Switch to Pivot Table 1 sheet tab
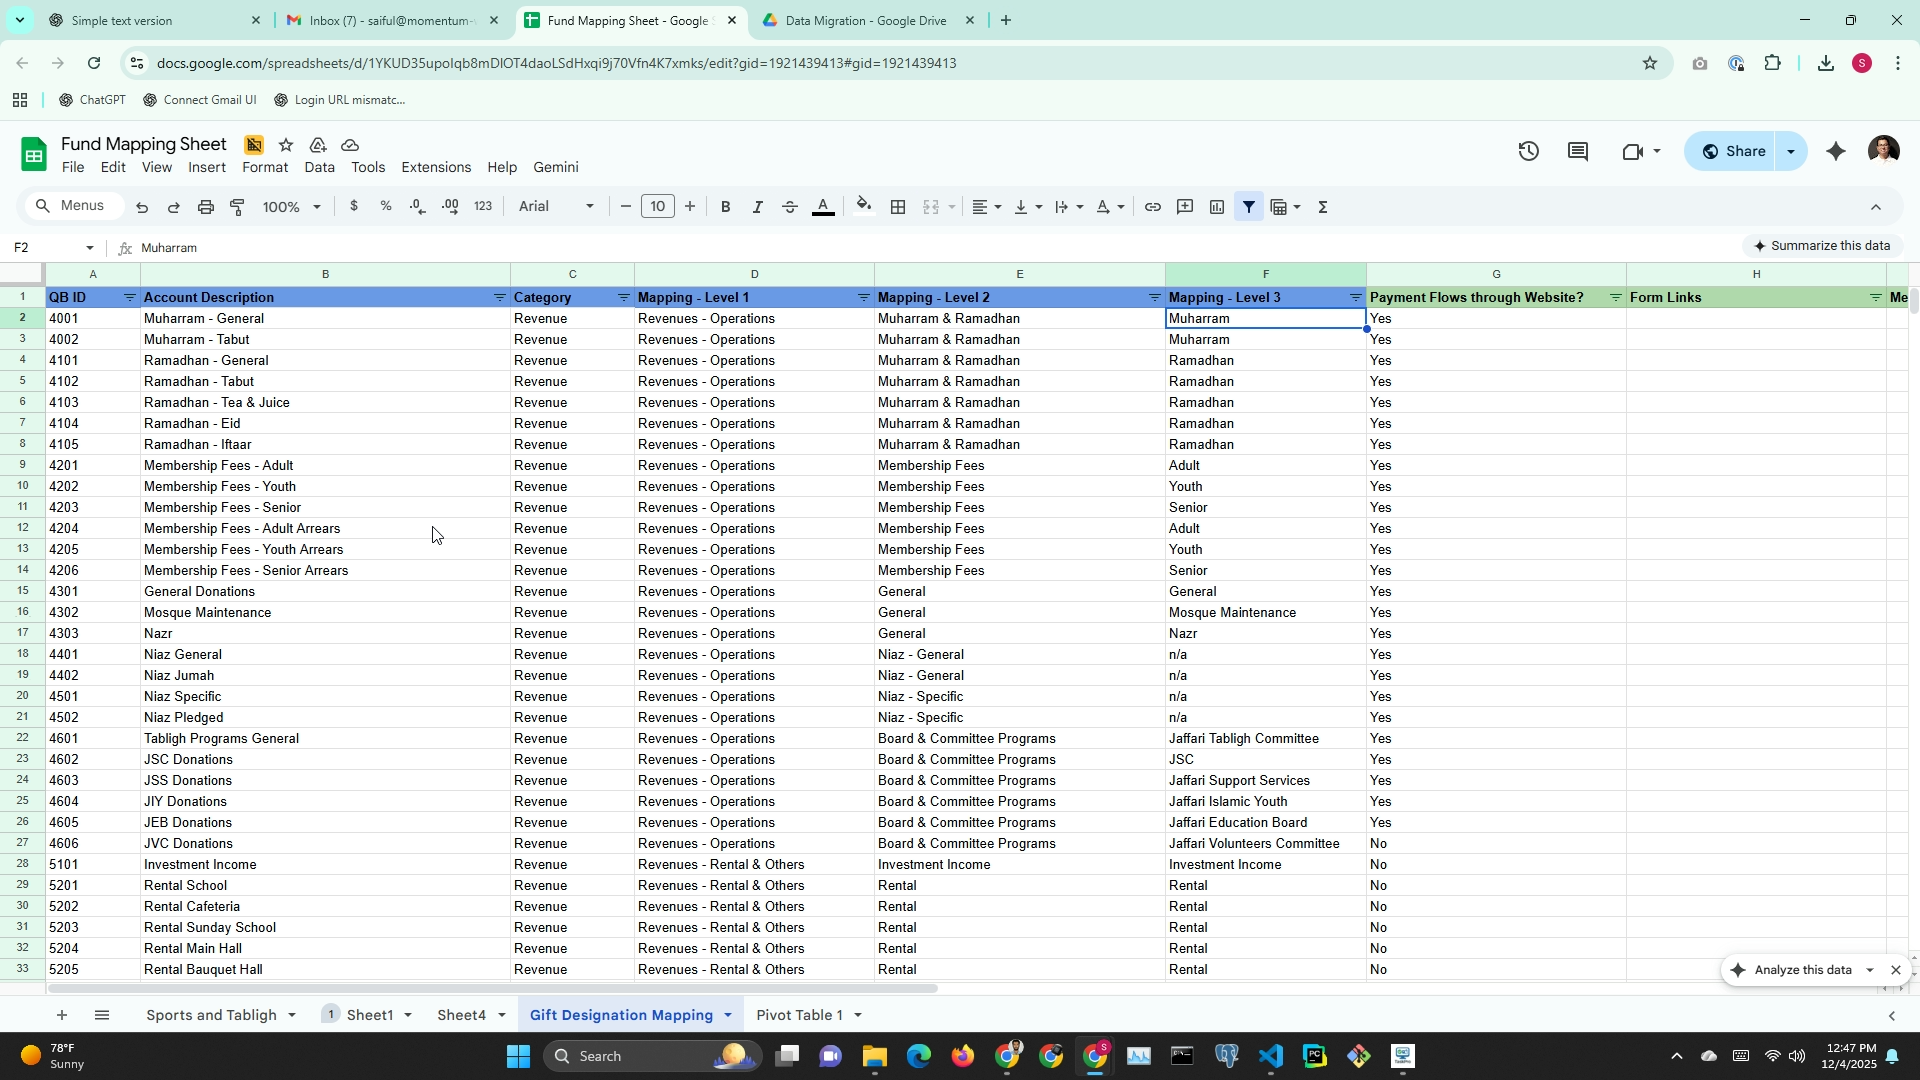Image resolution: width=1920 pixels, height=1080 pixels. pyautogui.click(x=798, y=1015)
